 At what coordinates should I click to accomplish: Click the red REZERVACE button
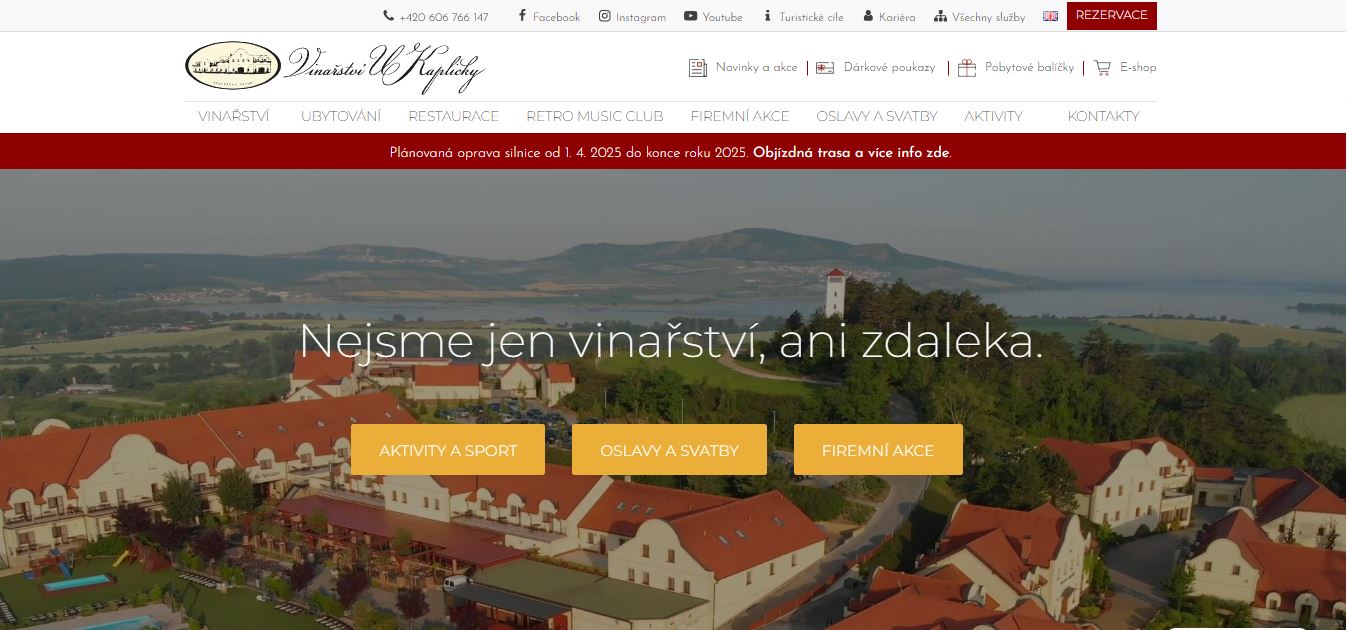[x=1112, y=16]
